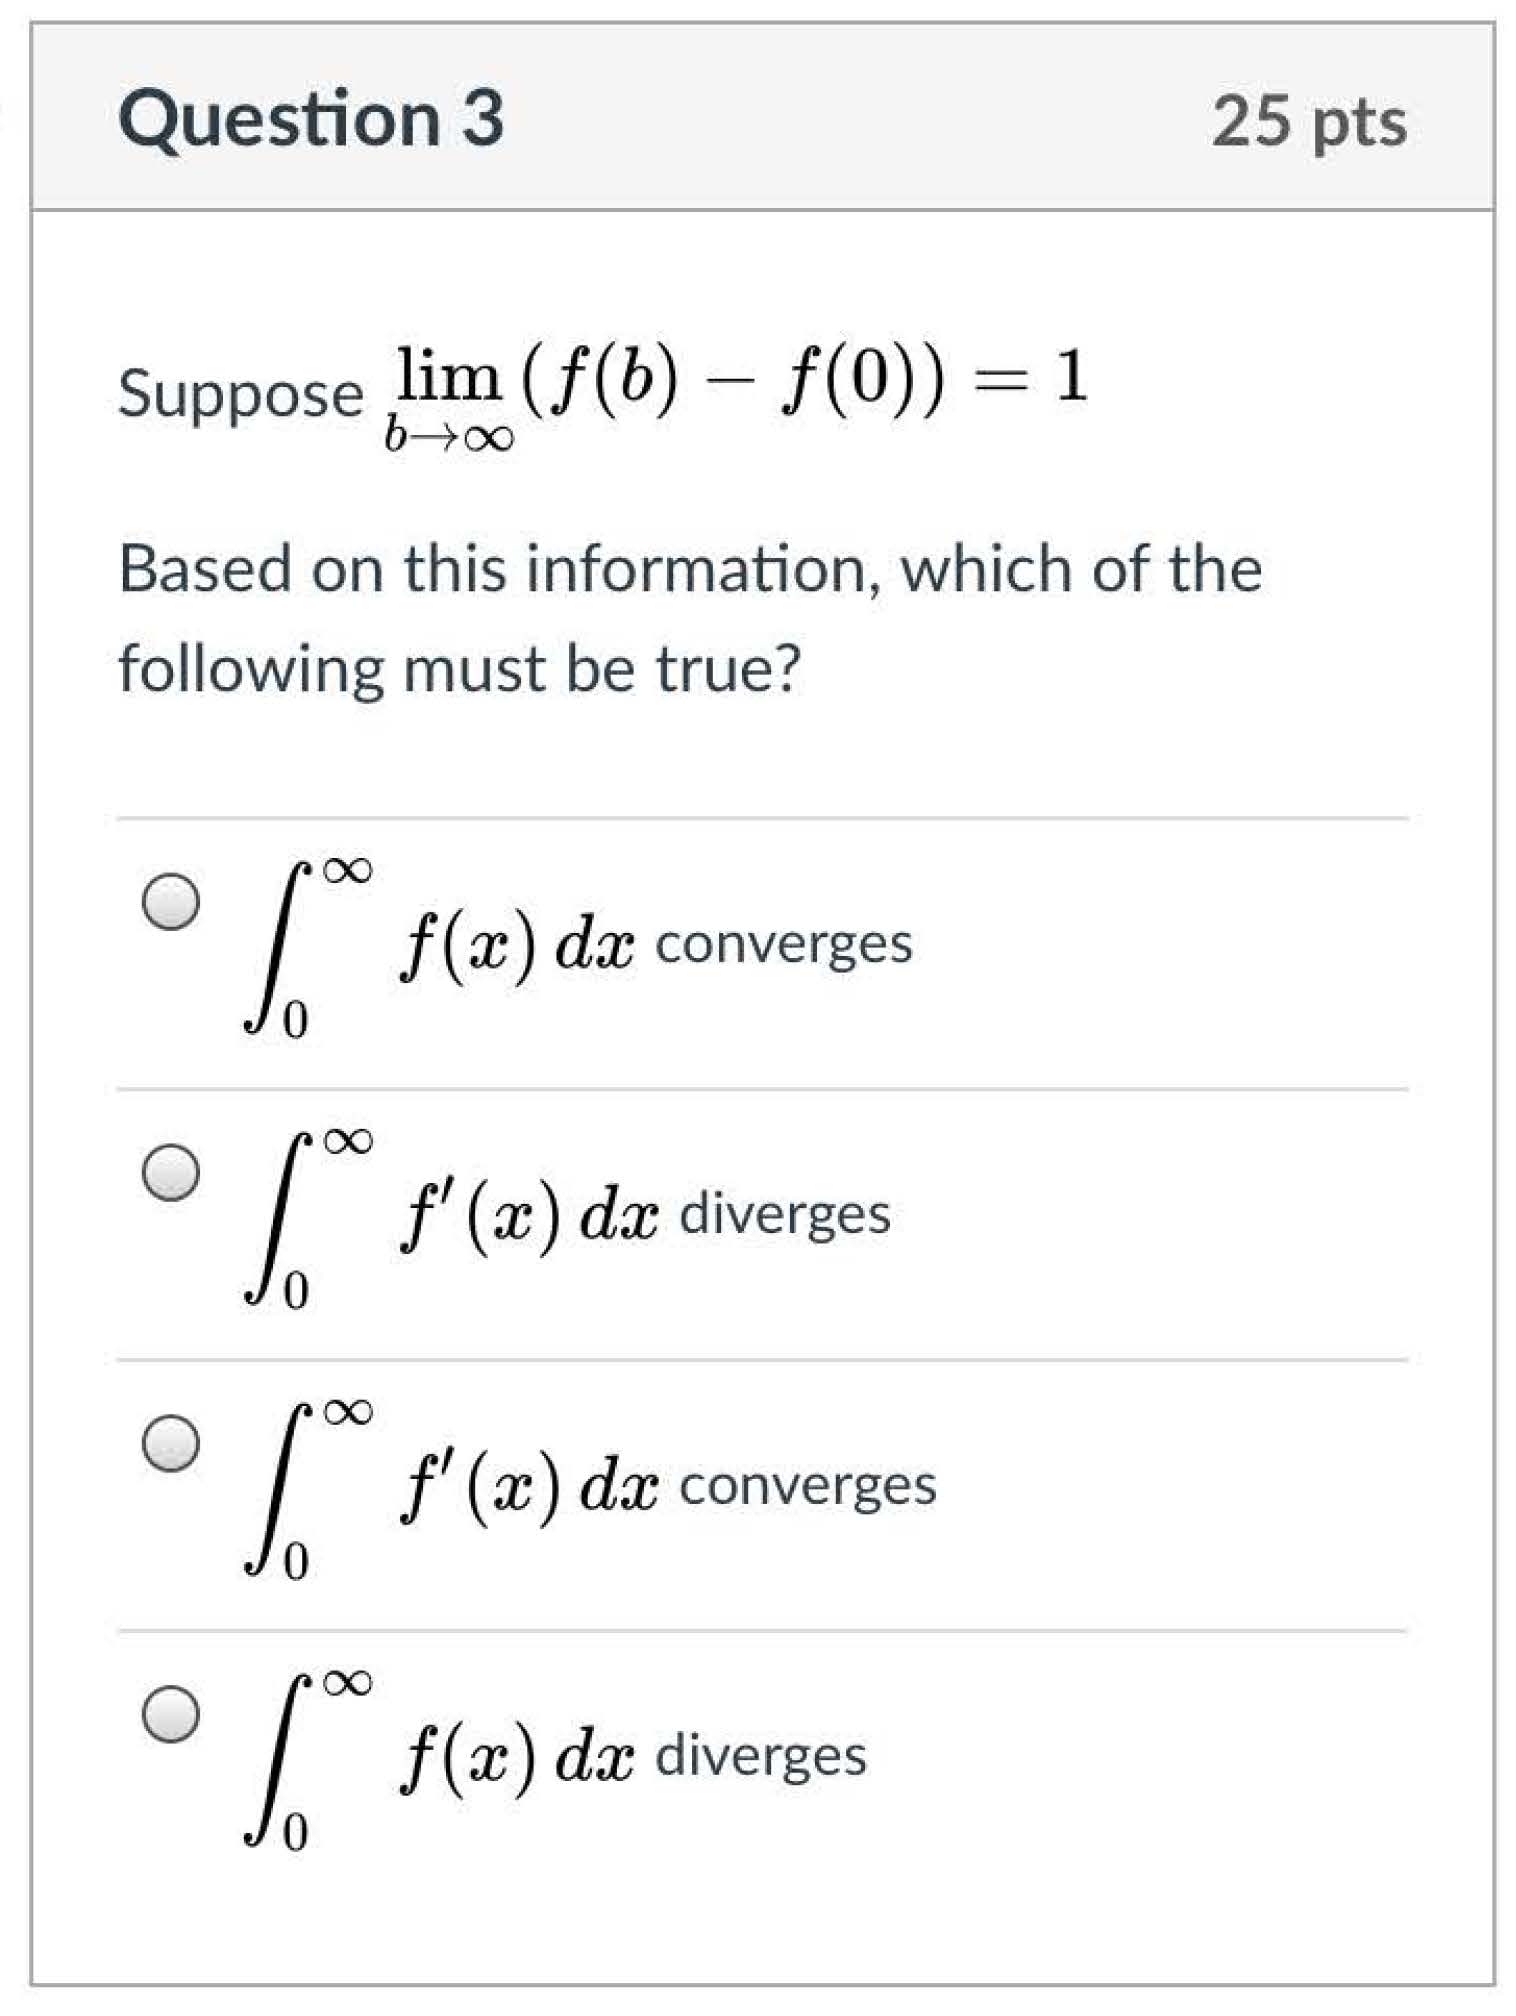The image size is (1516, 2016).
Task: Click the "Question 3" heading
Action: (311, 119)
